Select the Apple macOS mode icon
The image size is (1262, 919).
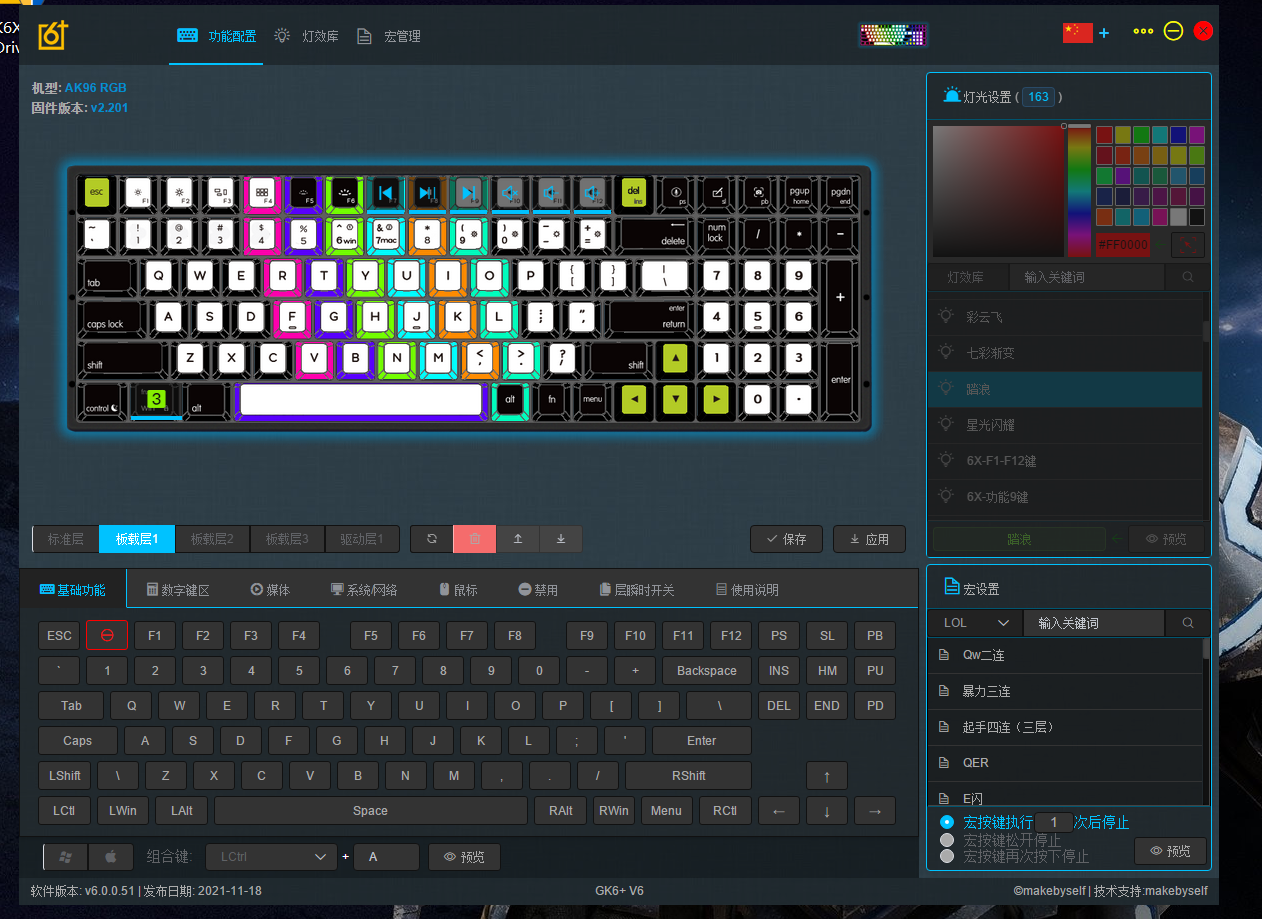coord(111,857)
